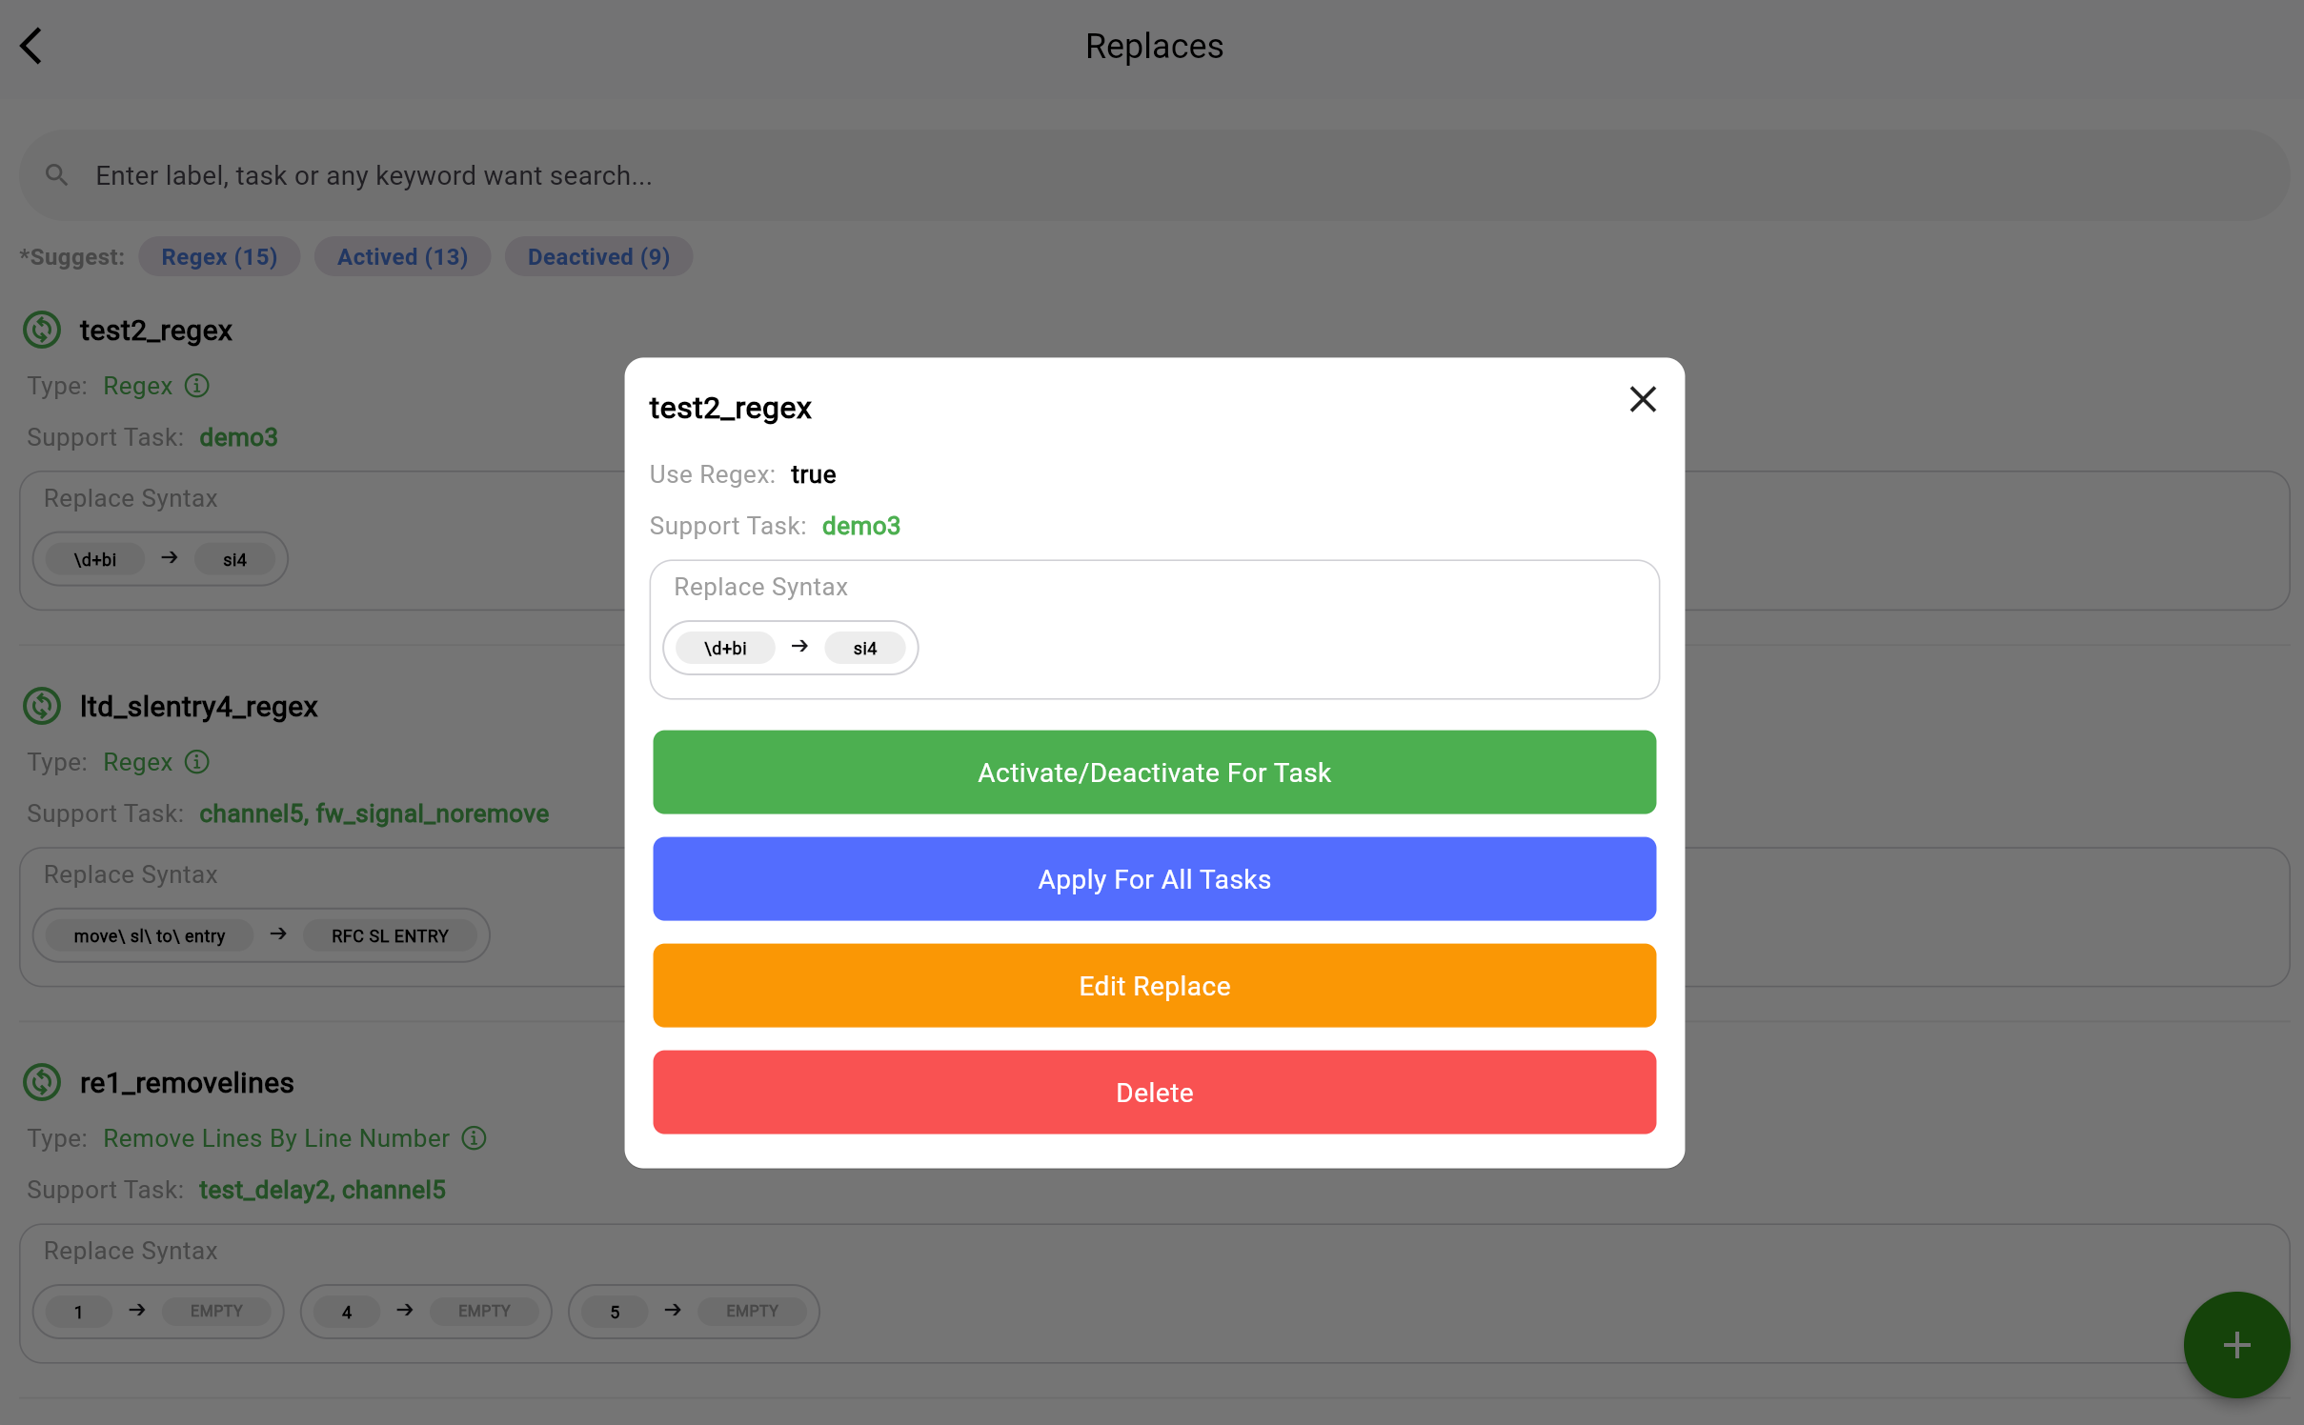Filter by Deactived (9) suggestion
2304x1425 pixels.
[x=598, y=257]
